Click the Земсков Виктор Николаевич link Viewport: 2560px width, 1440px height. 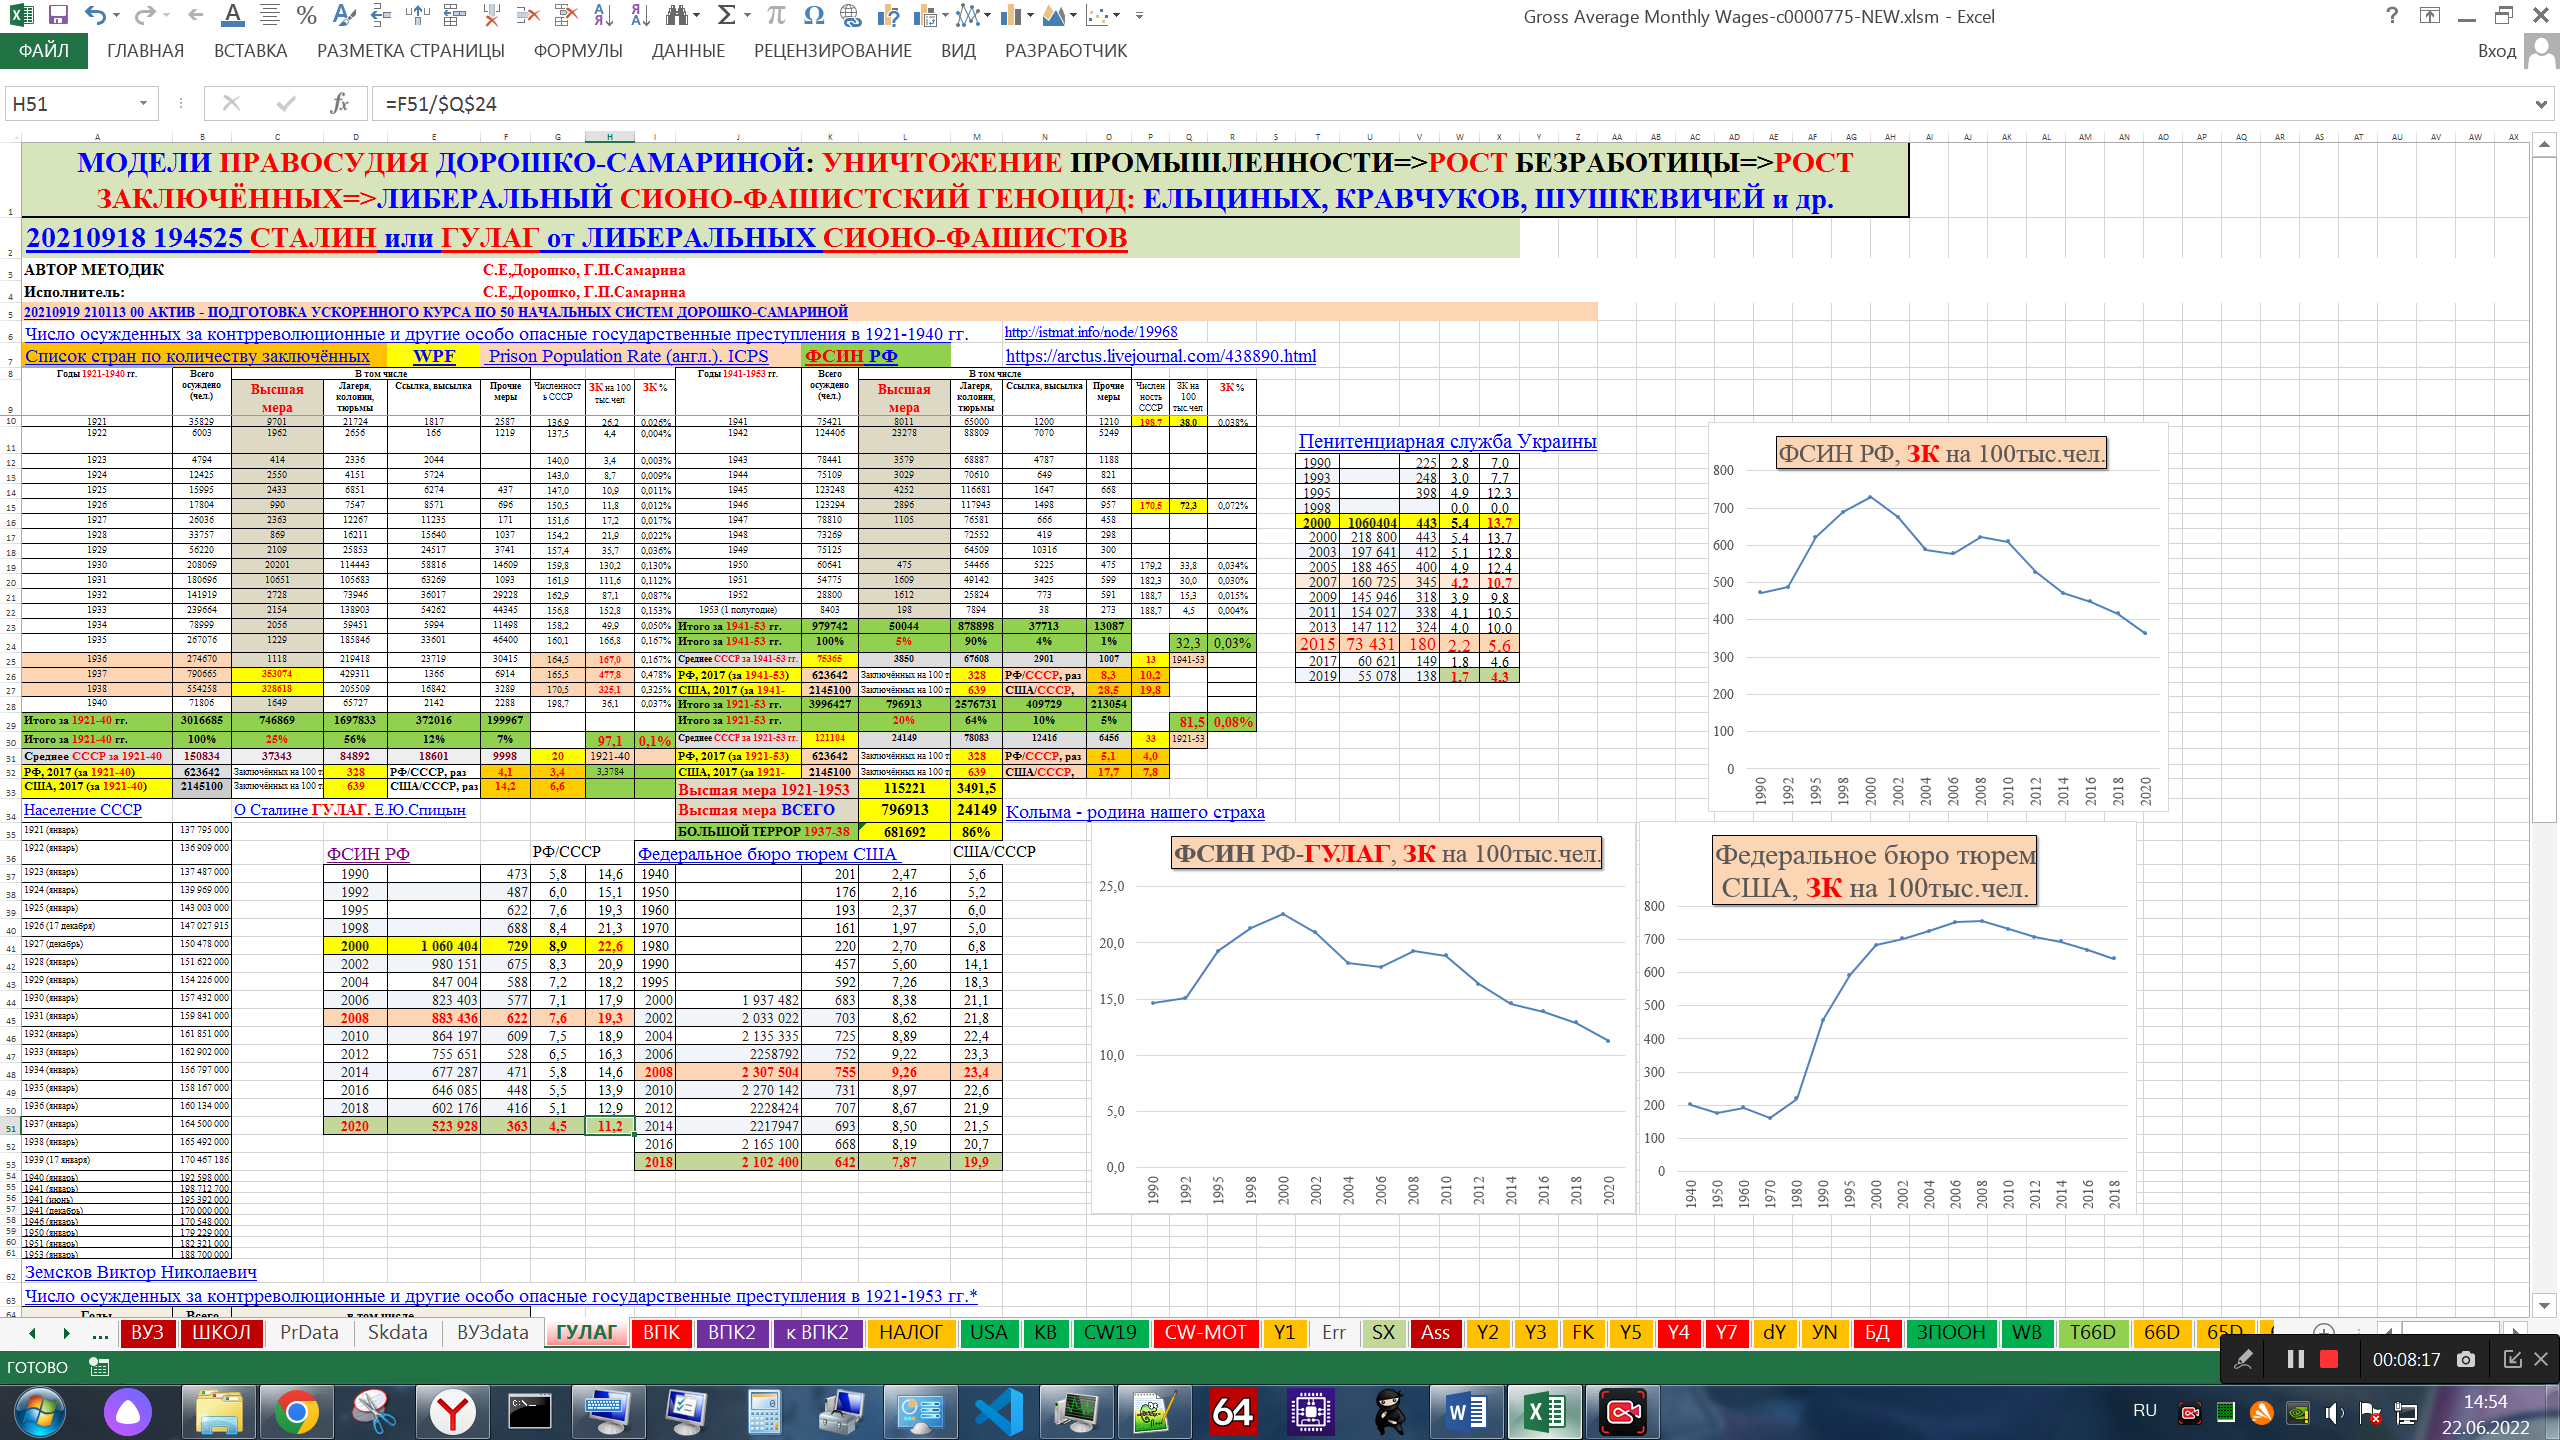click(141, 1272)
